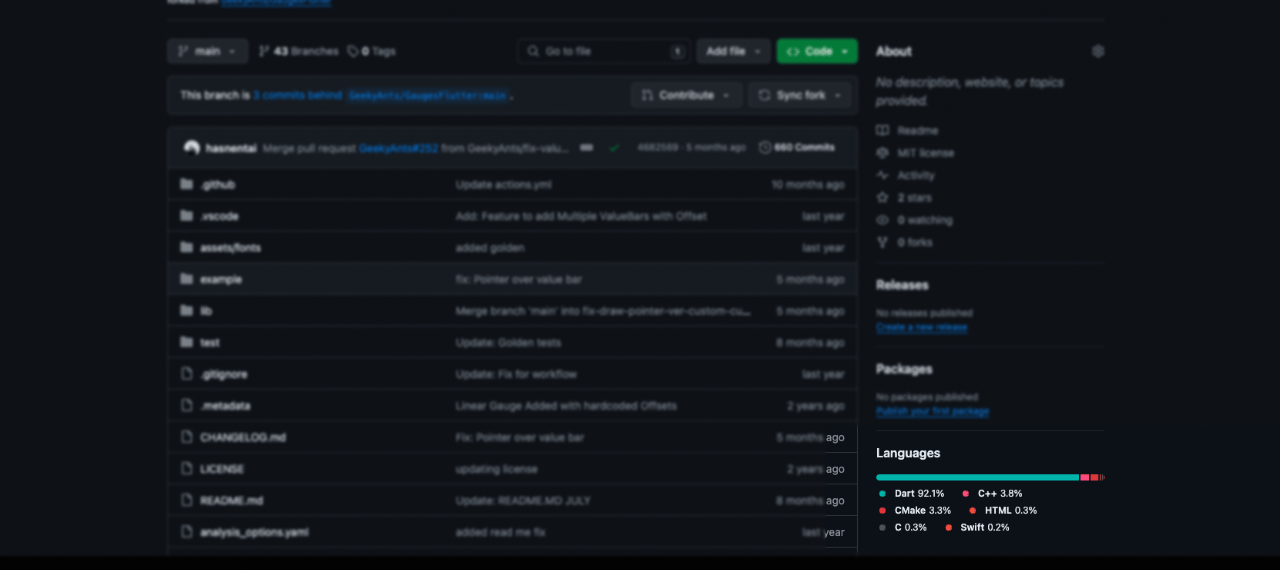The width and height of the screenshot is (1280, 570).
Task: Expand the Add file dropdown
Action: [x=734, y=51]
